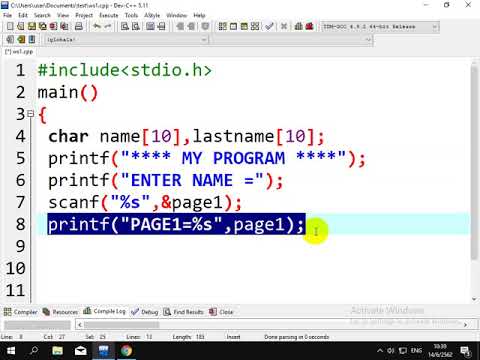Image resolution: width=480 pixels, height=360 pixels.
Task: Save the current file via toolbar icon
Action: pyautogui.click(x=32, y=26)
